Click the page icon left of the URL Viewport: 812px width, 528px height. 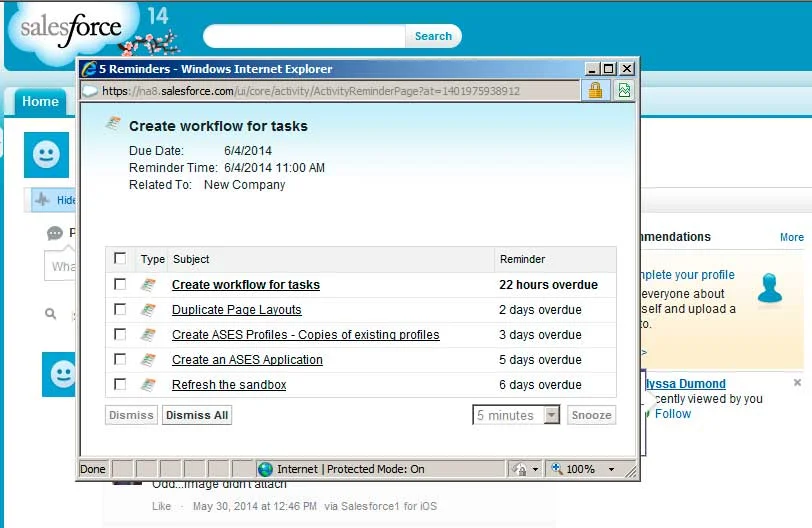tap(90, 91)
